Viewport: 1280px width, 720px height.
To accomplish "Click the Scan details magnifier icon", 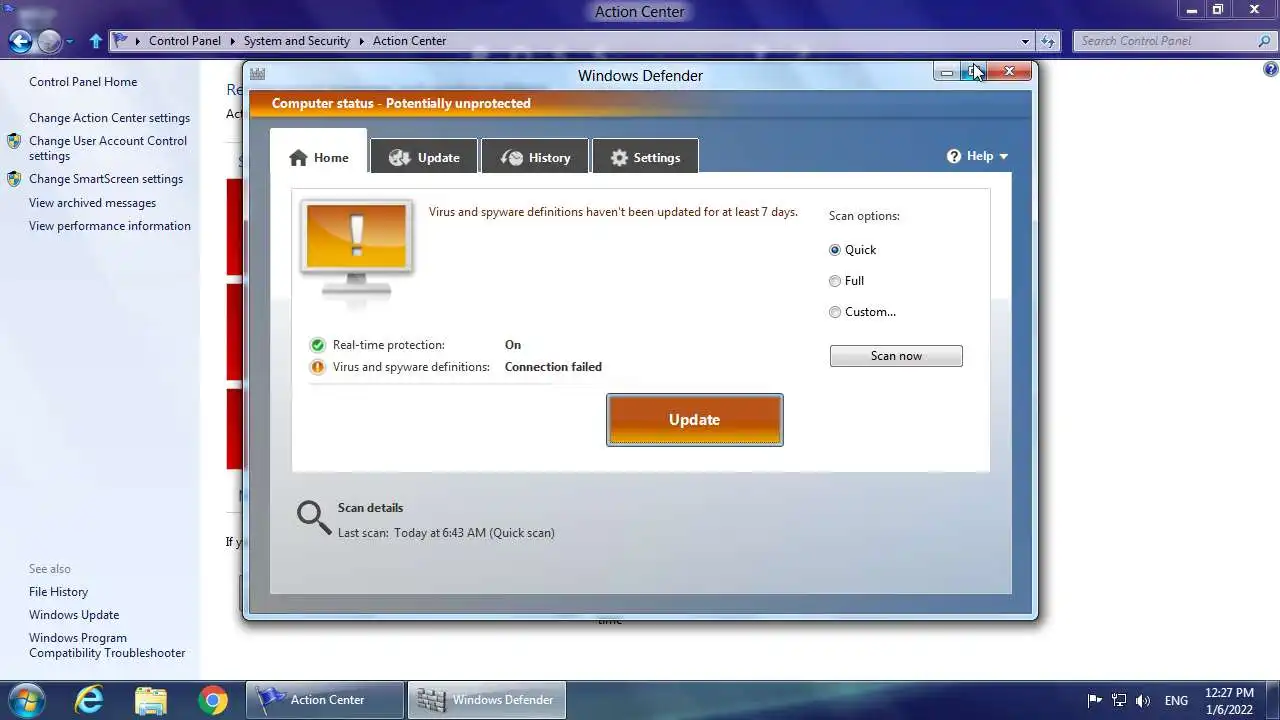I will [313, 517].
